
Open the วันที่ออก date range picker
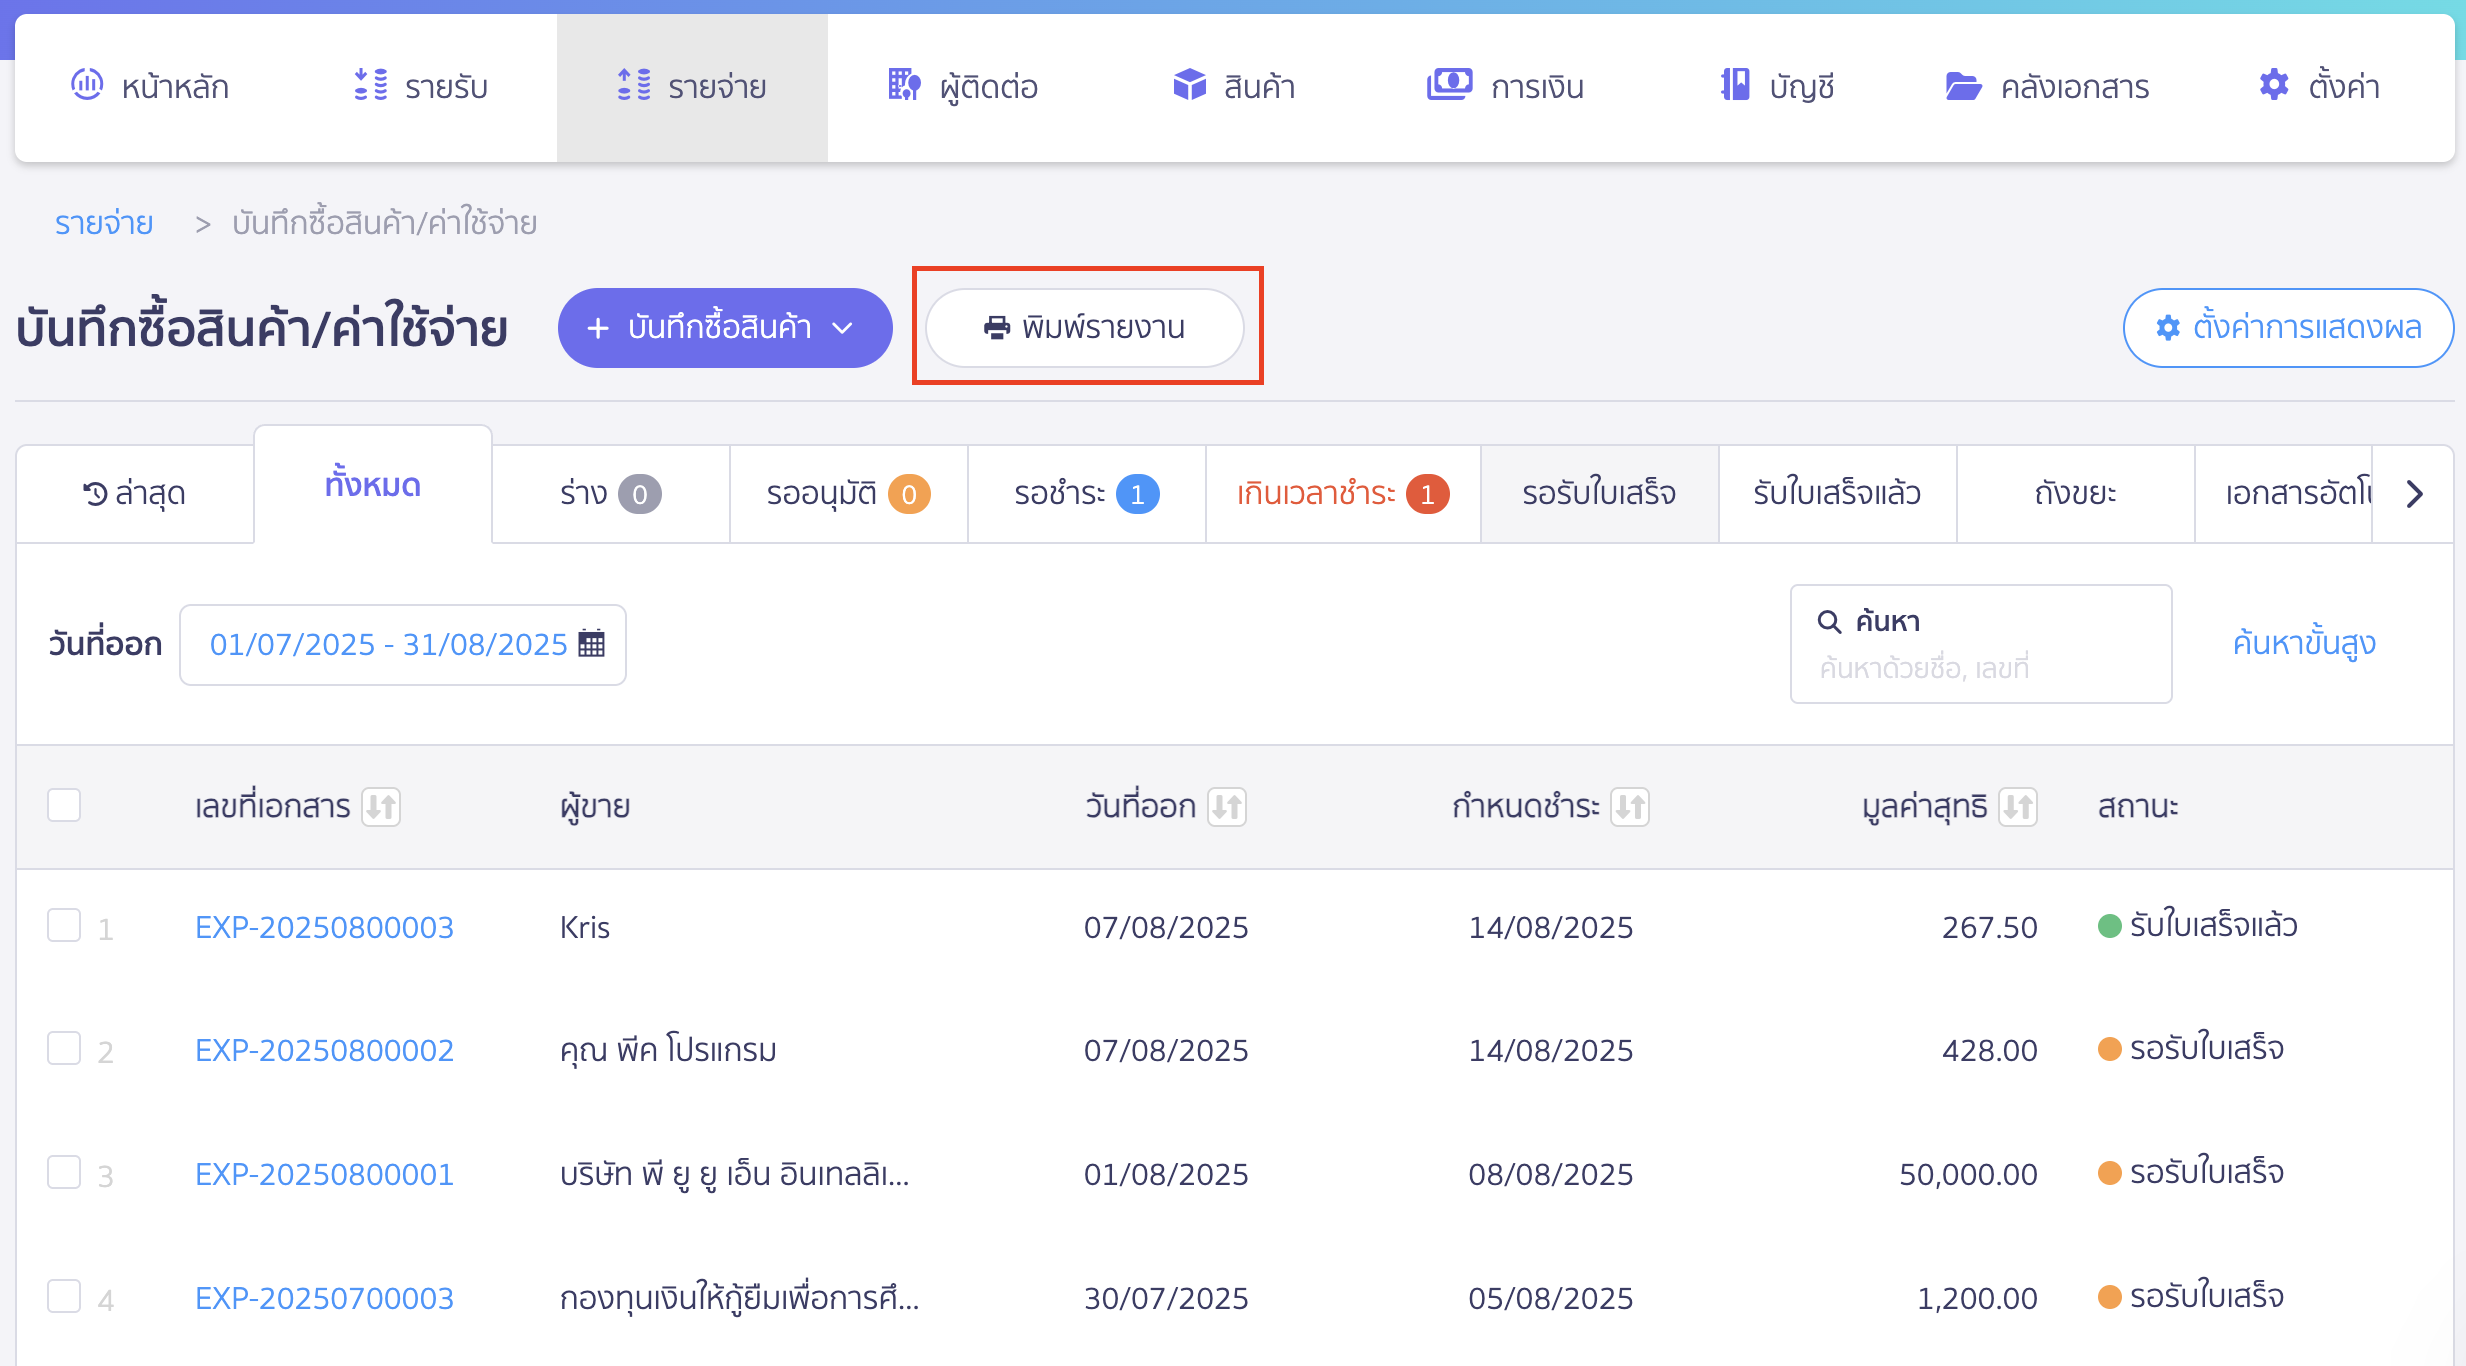coord(403,645)
